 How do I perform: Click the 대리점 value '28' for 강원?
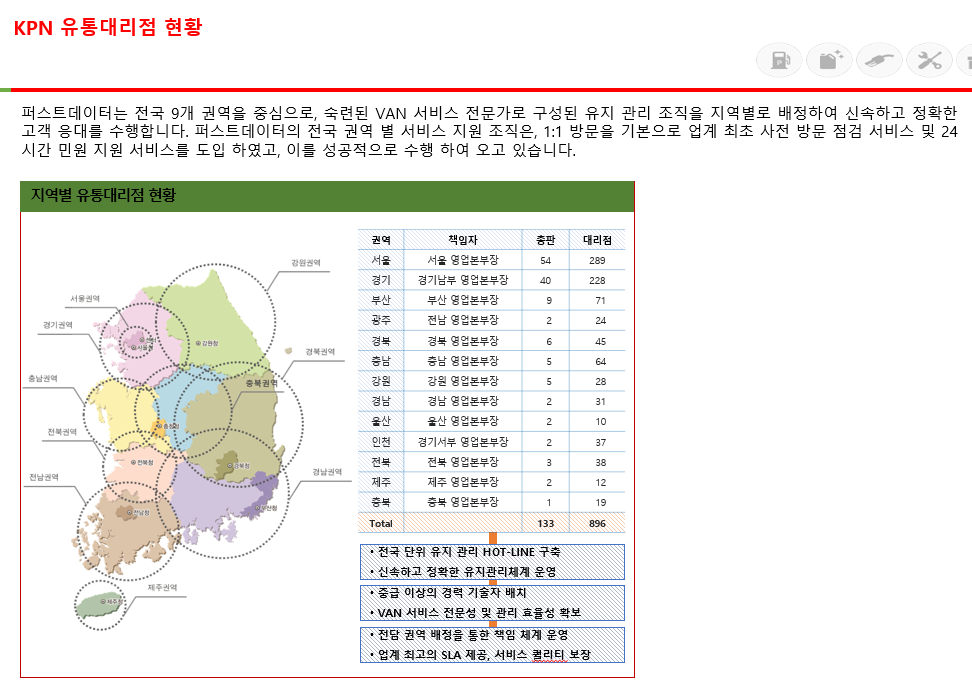point(600,382)
